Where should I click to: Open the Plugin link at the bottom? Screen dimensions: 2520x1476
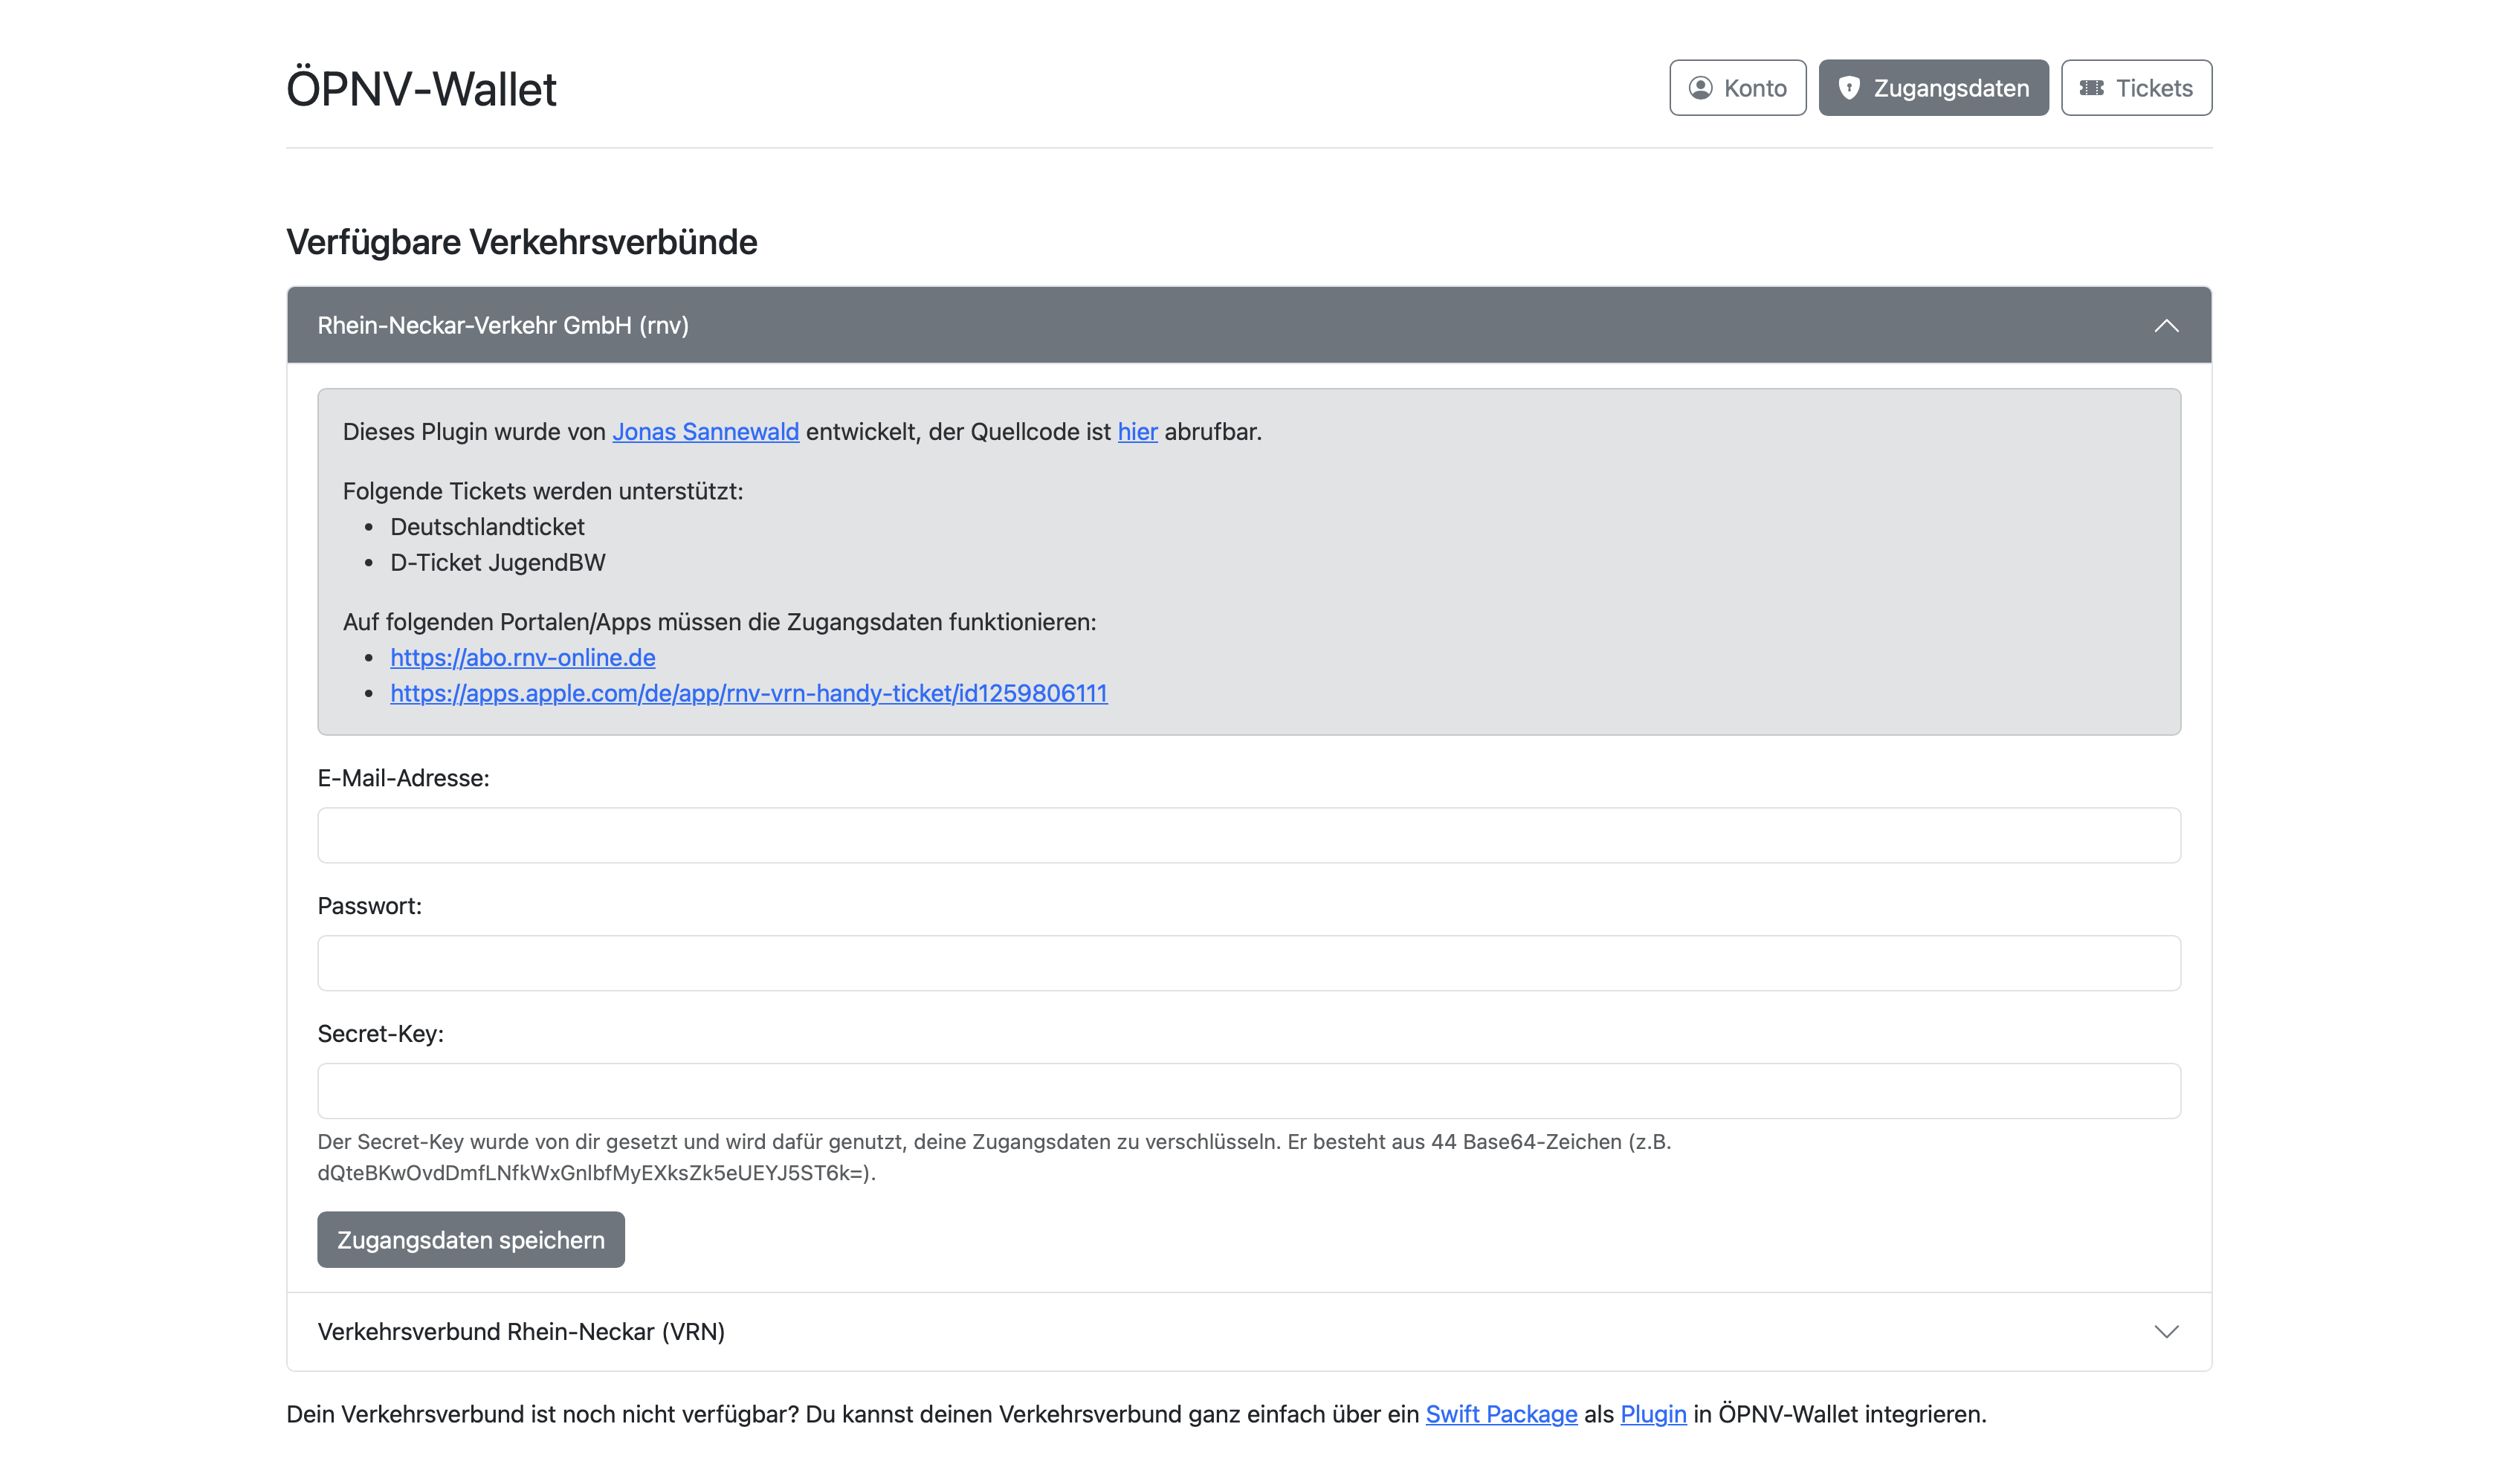[1653, 1414]
